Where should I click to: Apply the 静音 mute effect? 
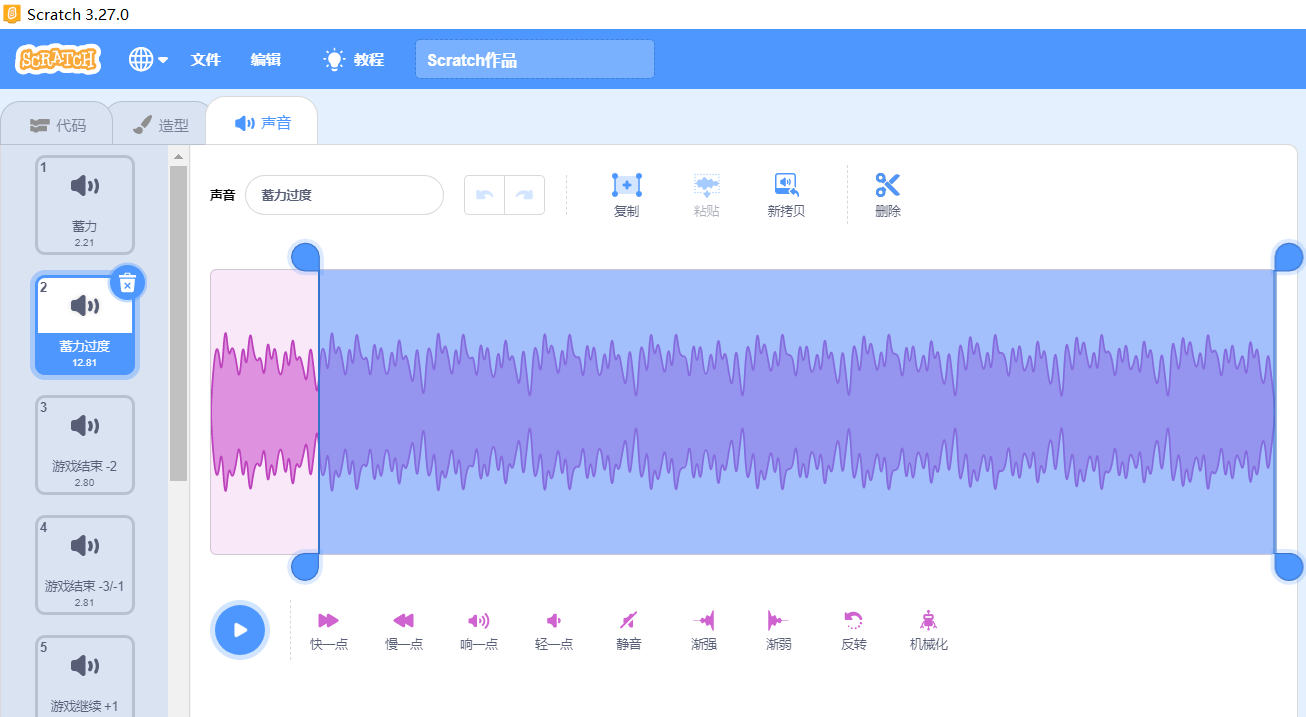(628, 630)
